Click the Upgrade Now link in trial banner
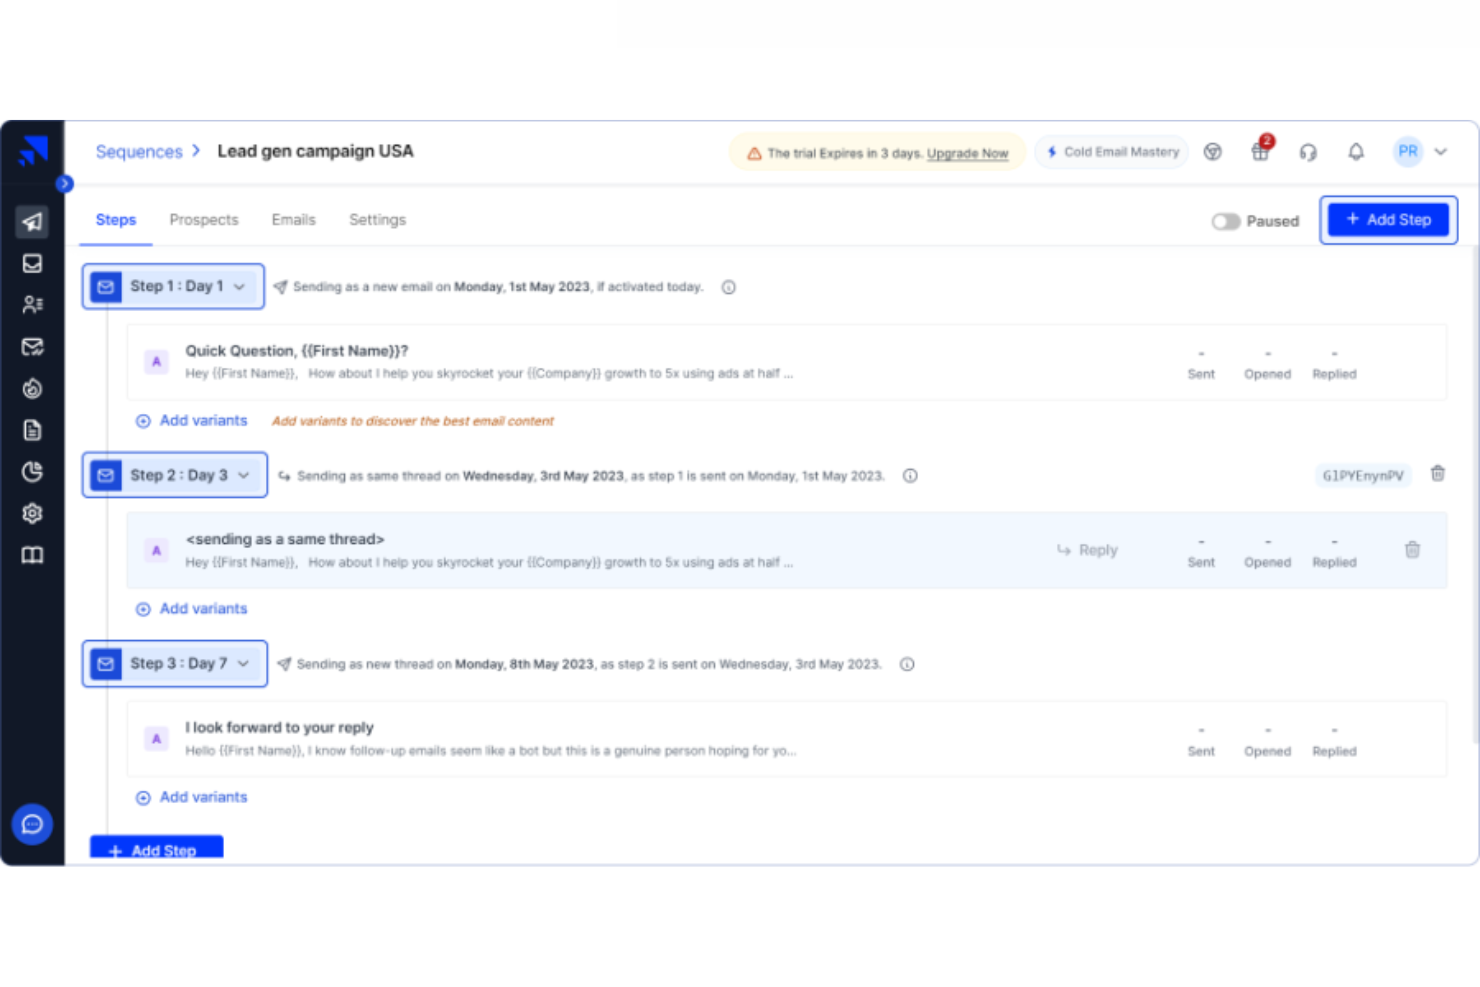 tap(967, 153)
